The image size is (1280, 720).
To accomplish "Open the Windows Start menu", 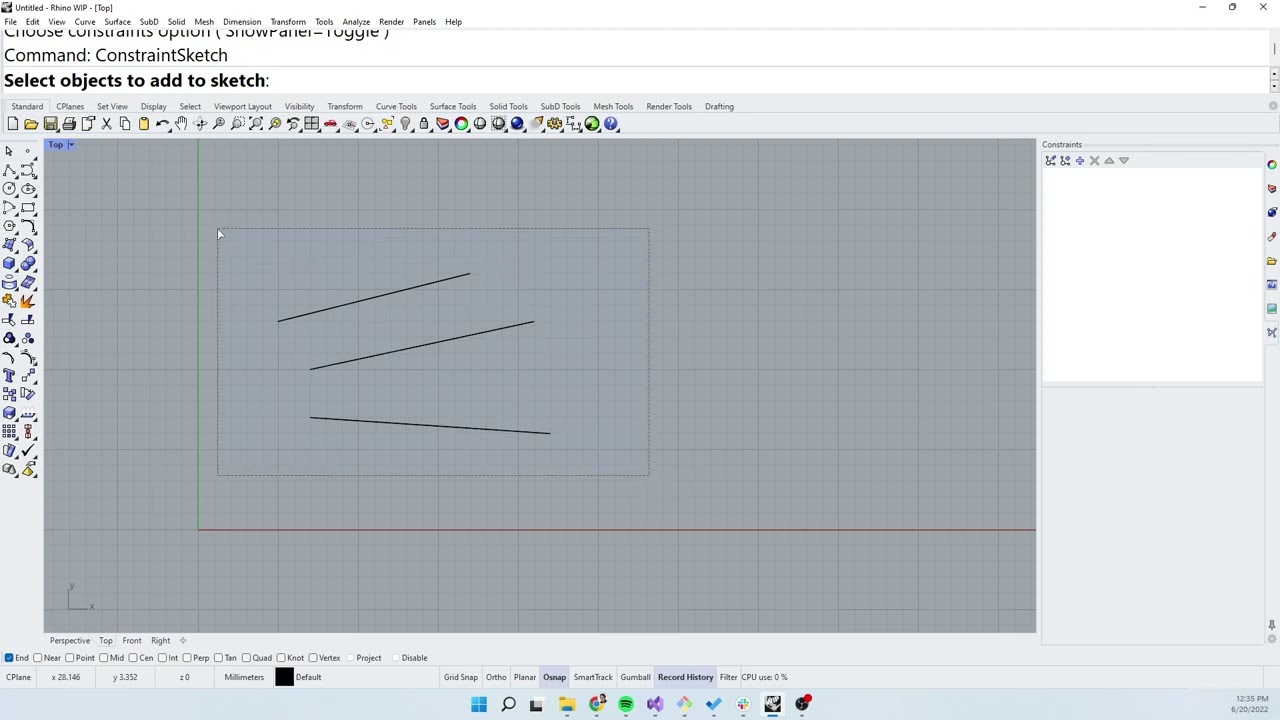I will coord(479,705).
